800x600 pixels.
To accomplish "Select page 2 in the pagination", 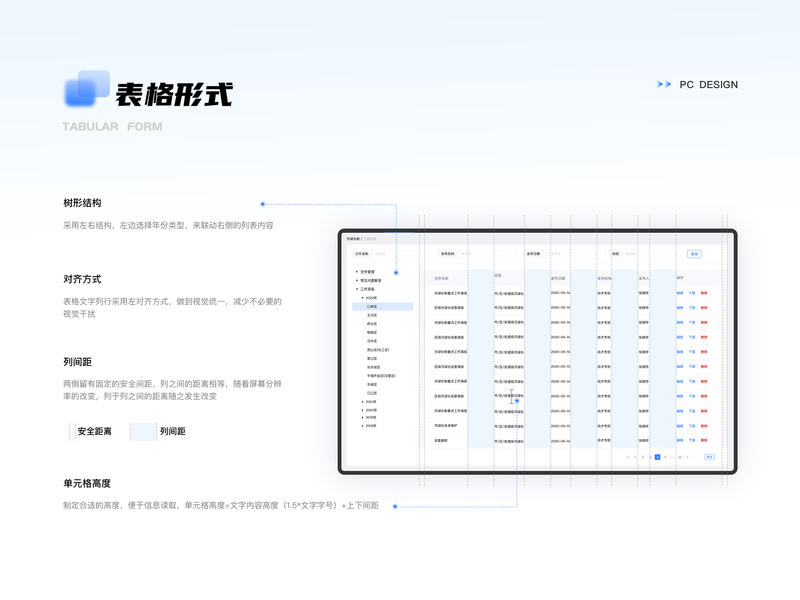I will click(x=642, y=457).
